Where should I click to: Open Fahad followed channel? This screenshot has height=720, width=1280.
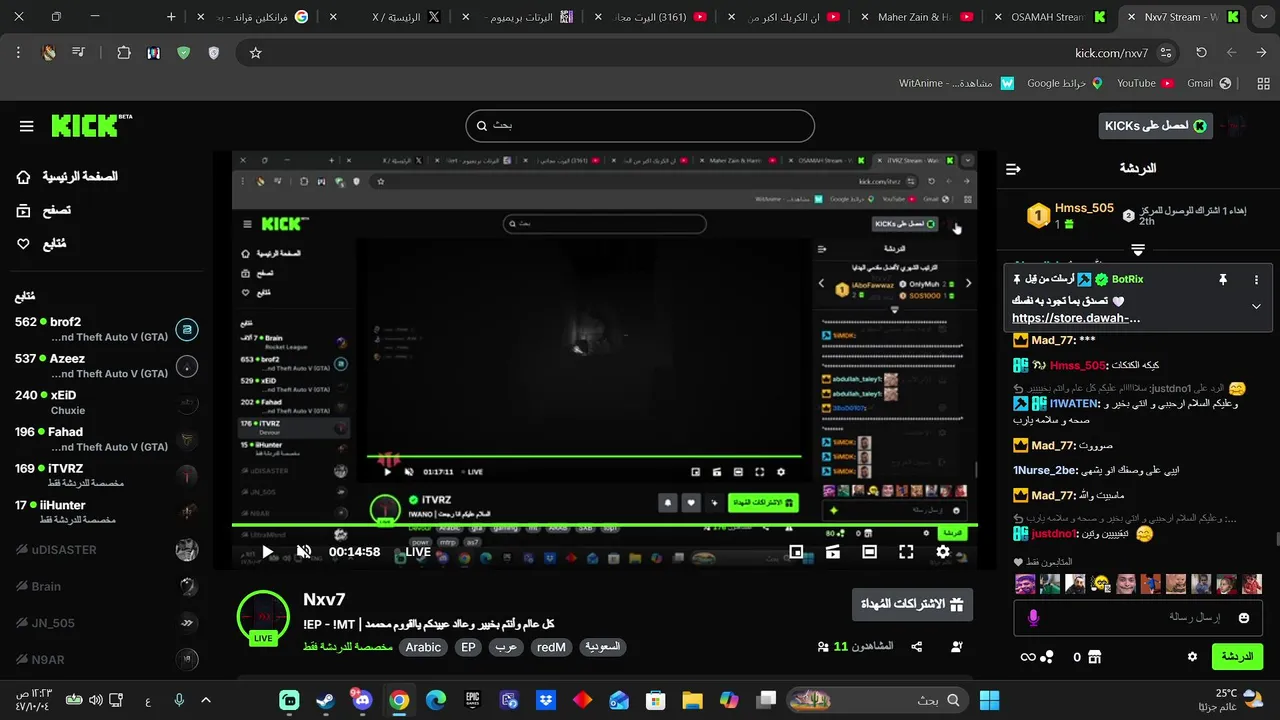click(x=106, y=439)
